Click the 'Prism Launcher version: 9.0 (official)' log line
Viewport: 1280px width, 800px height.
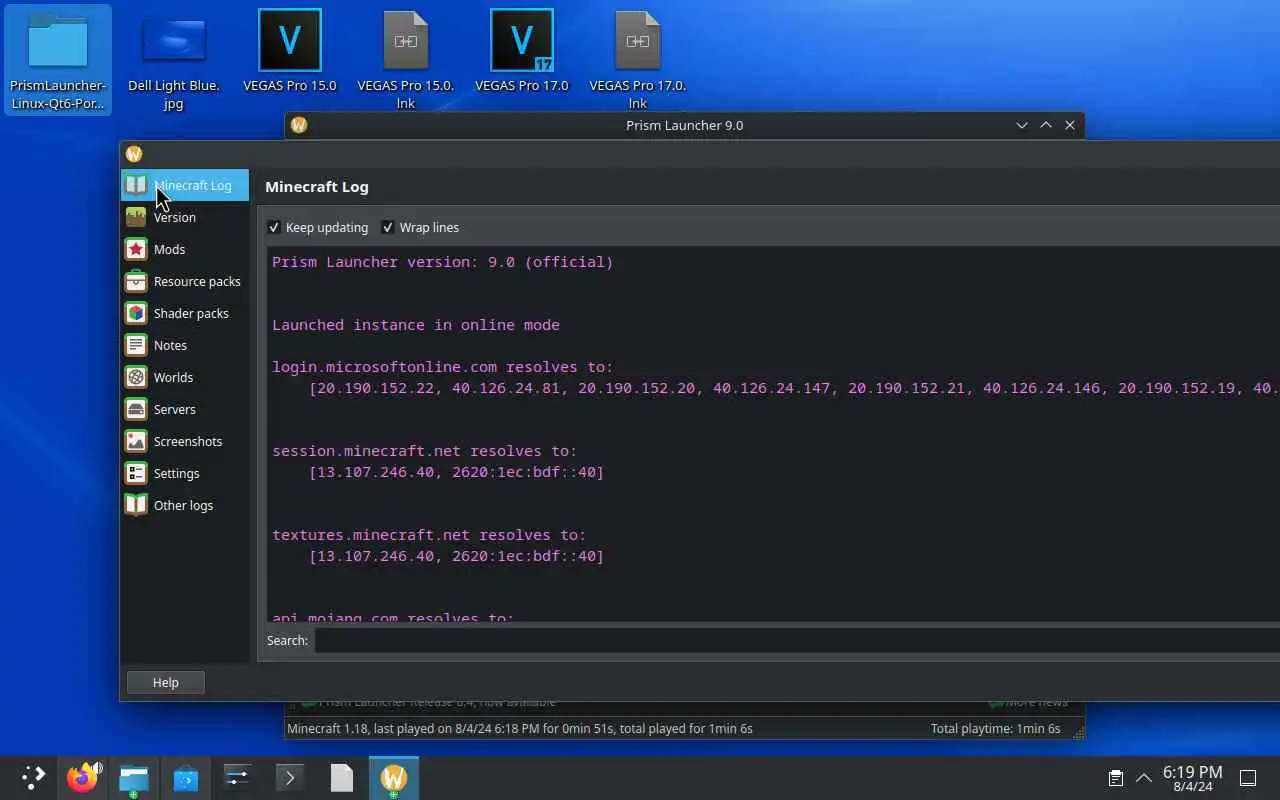442,262
